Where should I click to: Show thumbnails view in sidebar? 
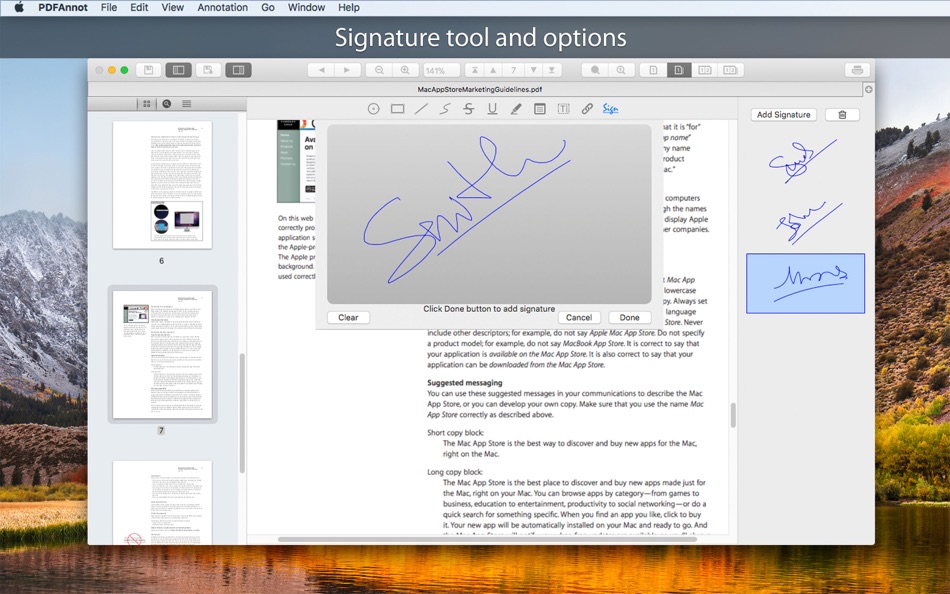[147, 104]
